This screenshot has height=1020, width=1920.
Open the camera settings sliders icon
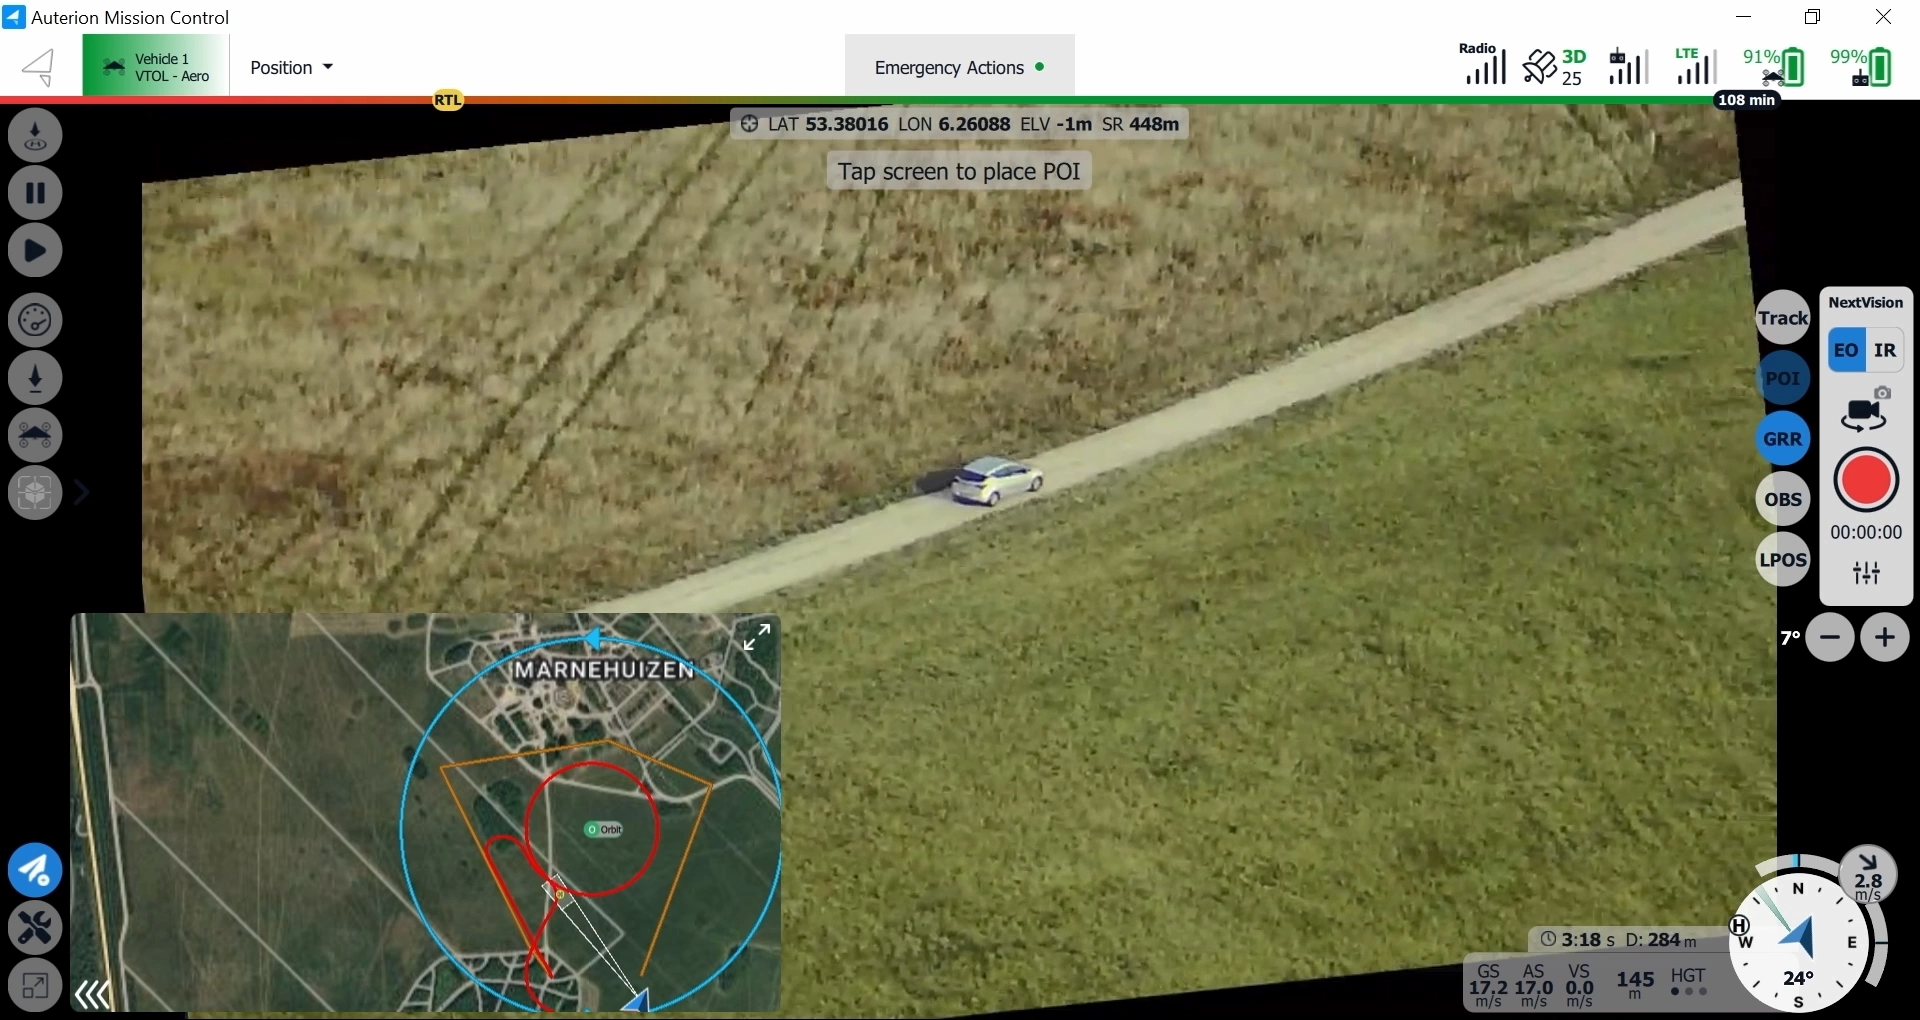coord(1866,573)
